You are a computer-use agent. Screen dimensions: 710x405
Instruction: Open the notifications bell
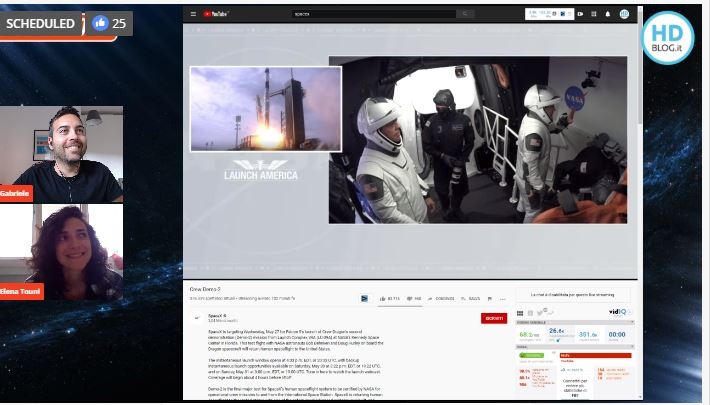point(608,14)
